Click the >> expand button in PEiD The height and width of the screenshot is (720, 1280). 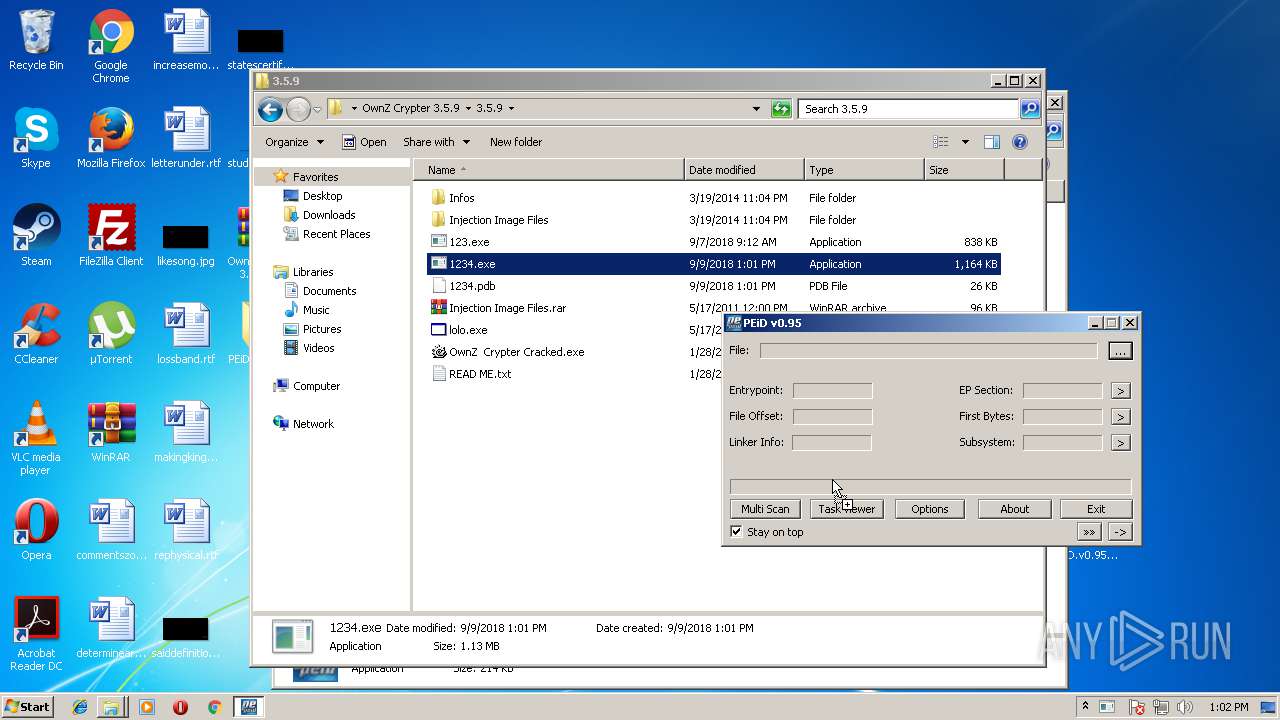pyautogui.click(x=1089, y=532)
